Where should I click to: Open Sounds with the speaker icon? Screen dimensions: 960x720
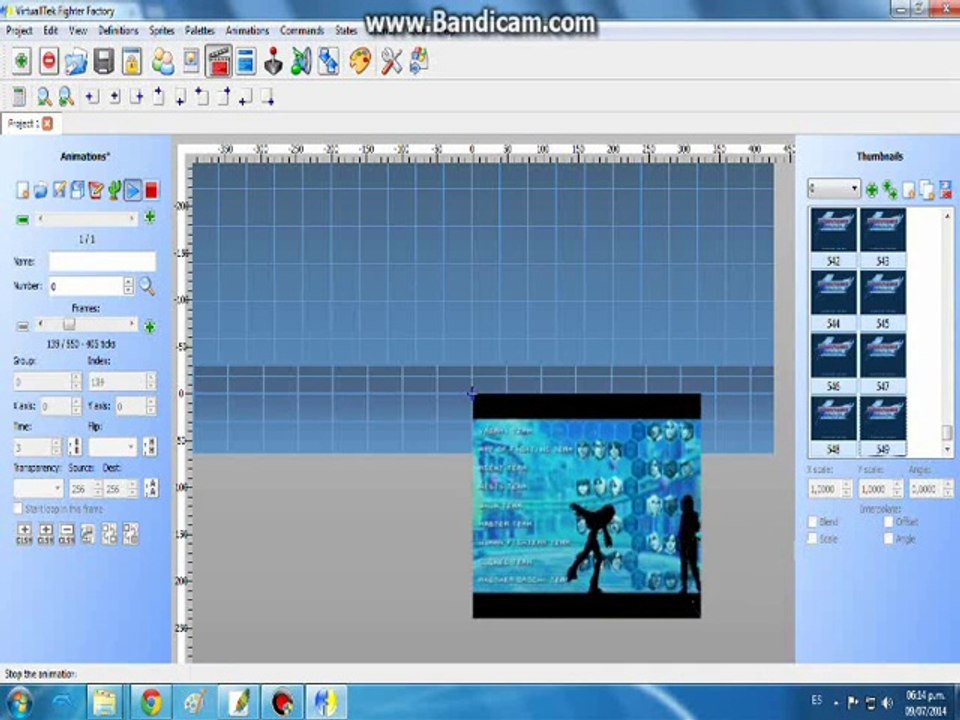(x=301, y=62)
